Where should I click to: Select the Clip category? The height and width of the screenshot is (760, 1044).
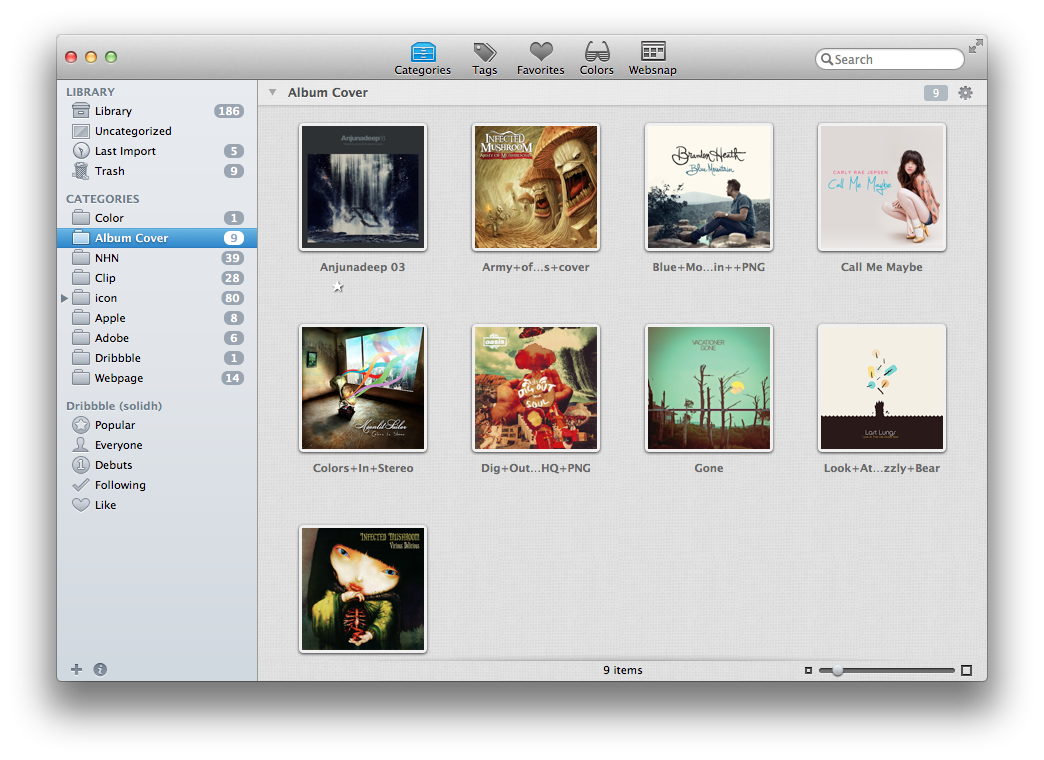(x=157, y=278)
